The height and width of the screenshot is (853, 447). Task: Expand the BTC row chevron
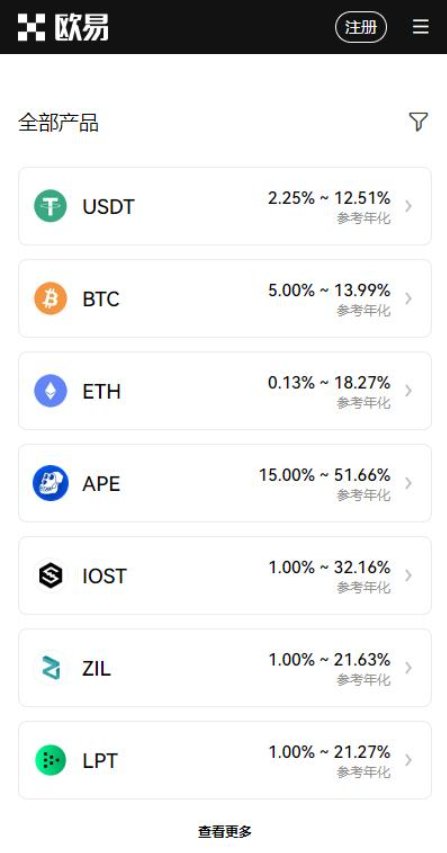point(408,298)
